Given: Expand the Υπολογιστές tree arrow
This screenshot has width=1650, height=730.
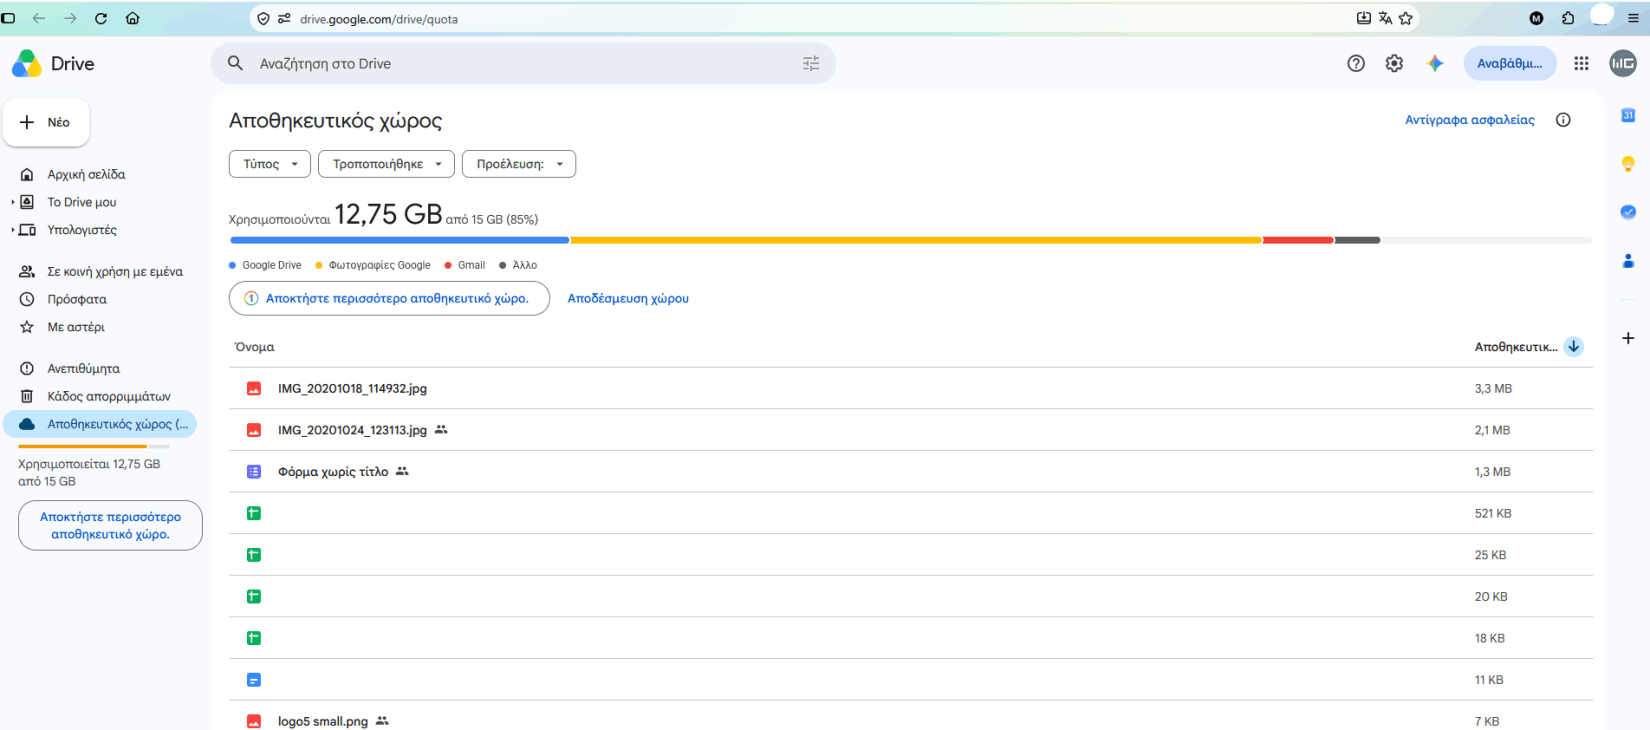Looking at the screenshot, I should pos(13,230).
